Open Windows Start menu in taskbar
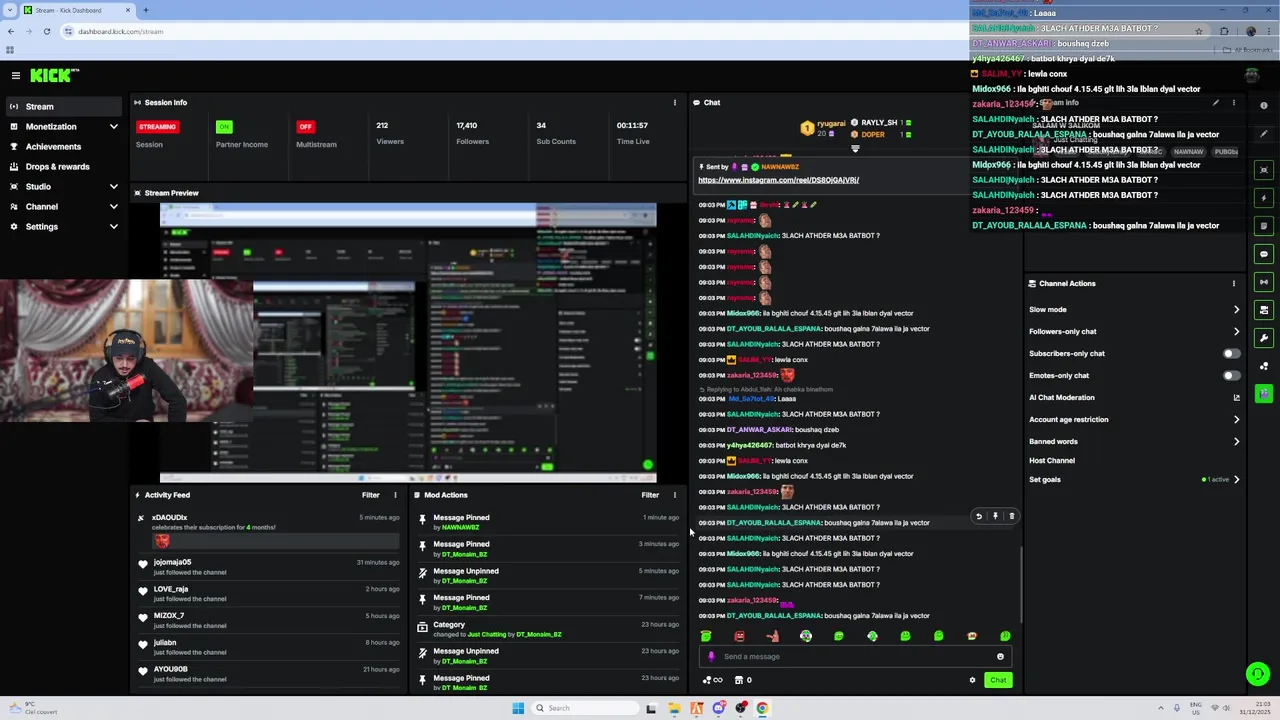Image resolution: width=1280 pixels, height=720 pixels. pyautogui.click(x=518, y=708)
